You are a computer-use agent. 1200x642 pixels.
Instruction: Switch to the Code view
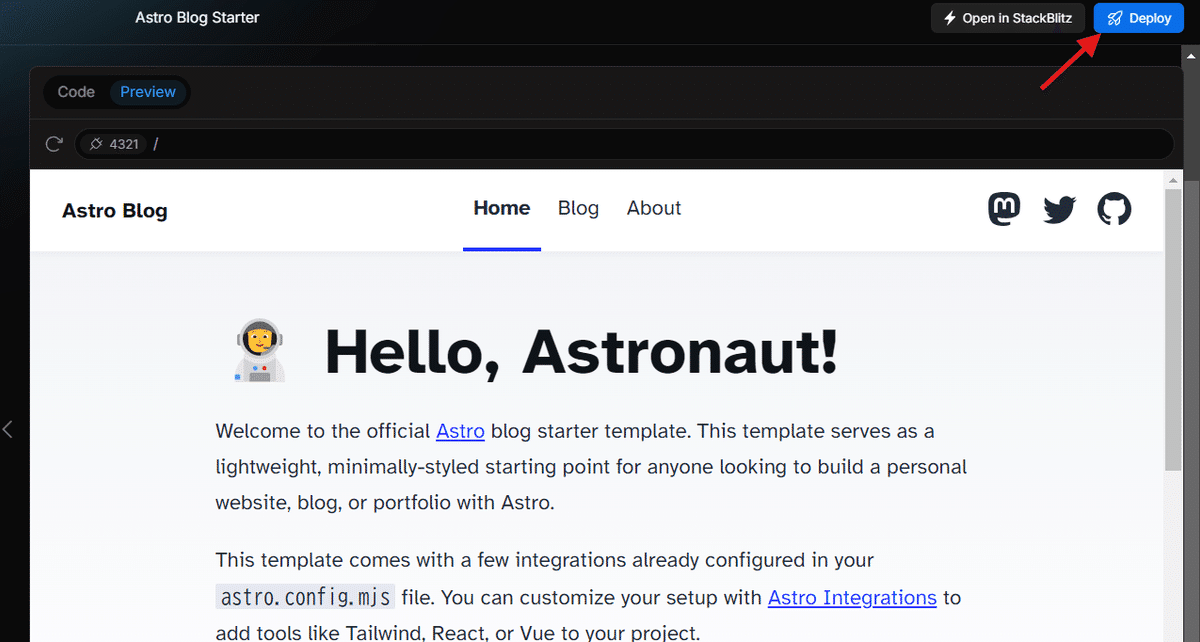(x=76, y=92)
